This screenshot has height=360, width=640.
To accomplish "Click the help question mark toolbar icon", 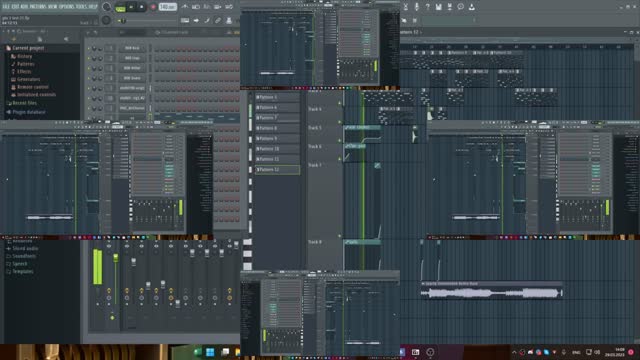I will [427, 7].
